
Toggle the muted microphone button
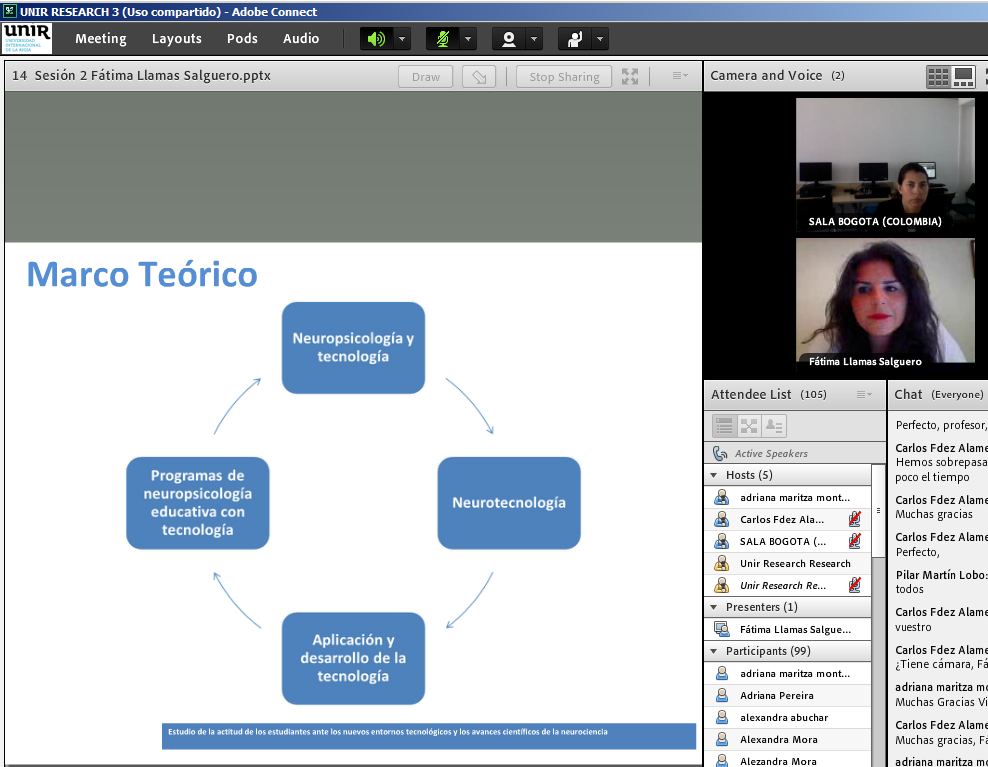[442, 39]
